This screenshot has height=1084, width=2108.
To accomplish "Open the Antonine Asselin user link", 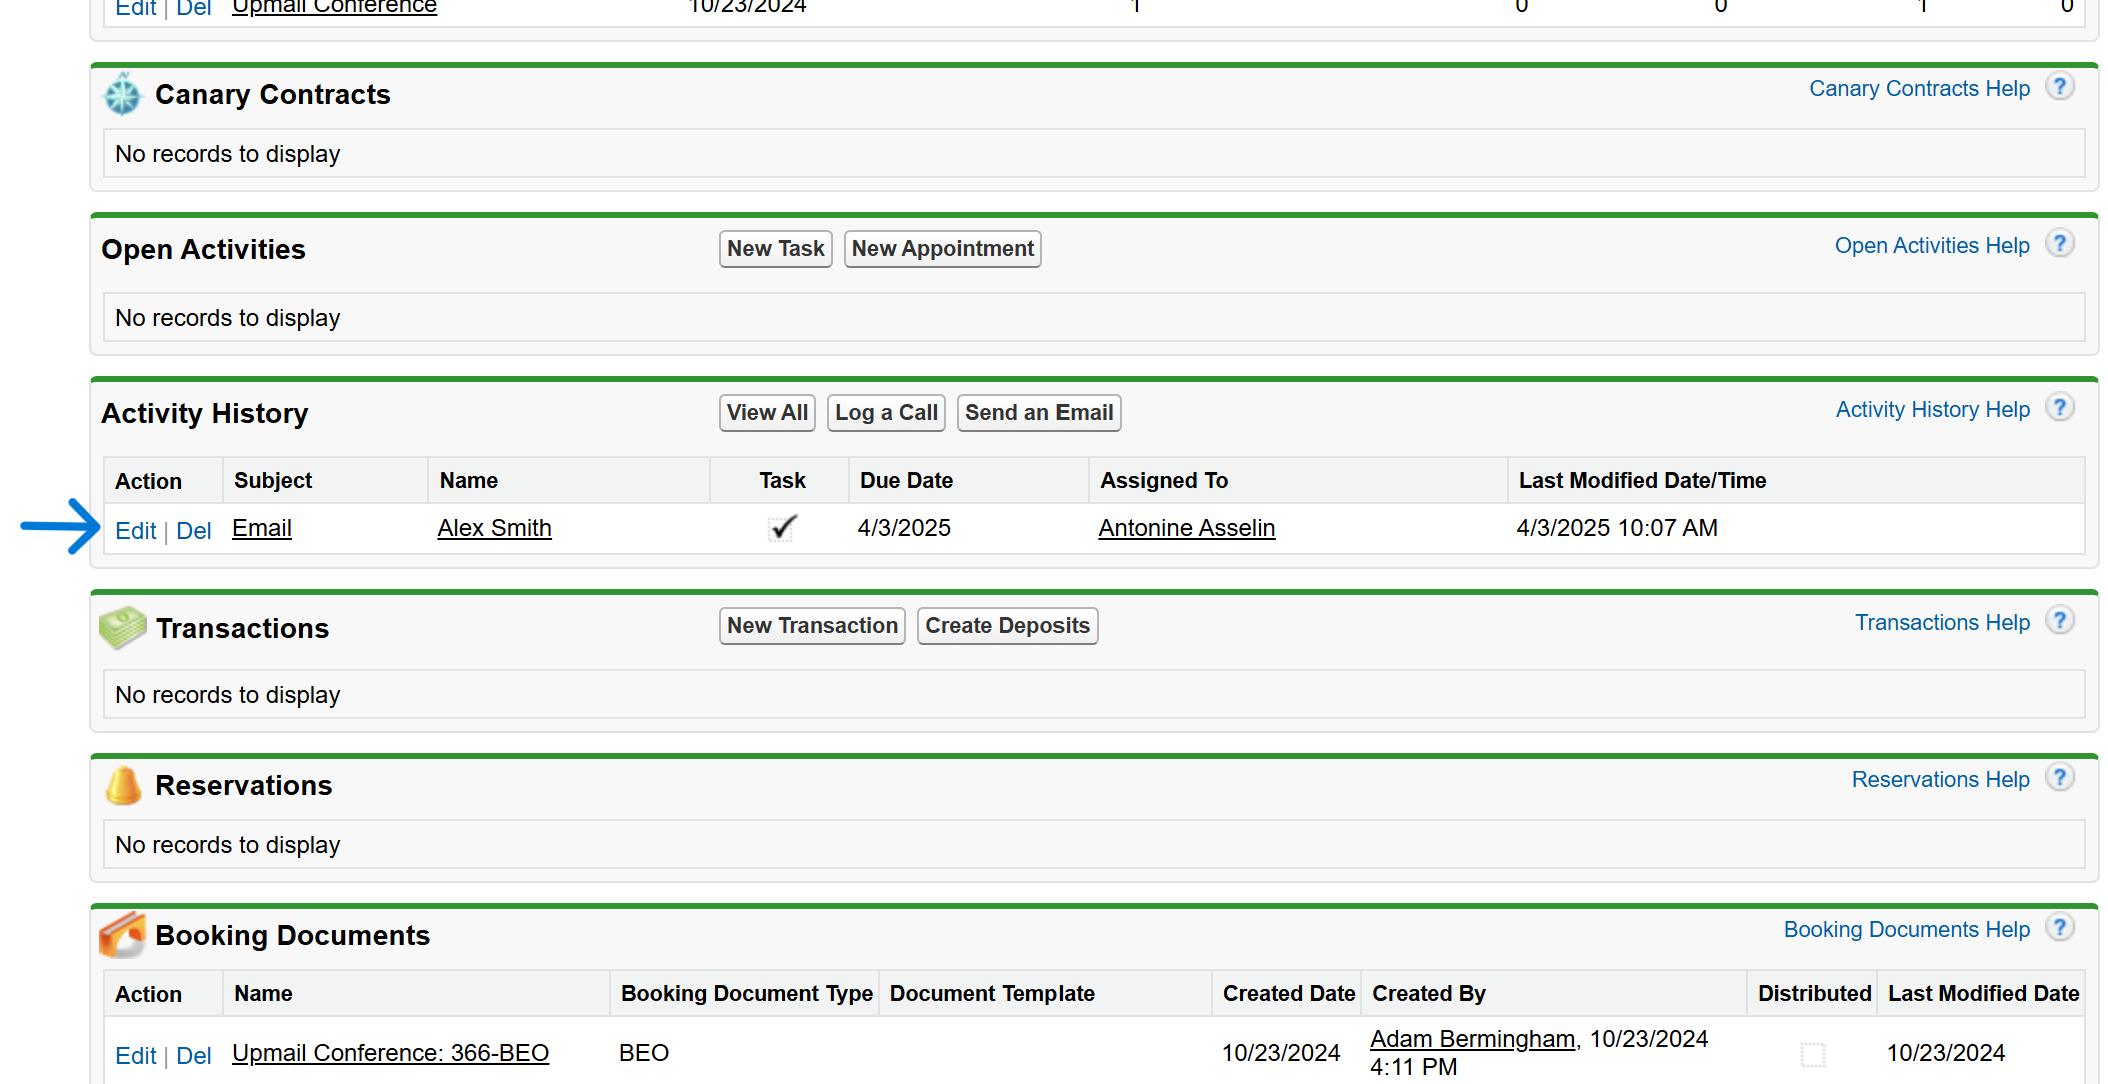I will 1186,528.
